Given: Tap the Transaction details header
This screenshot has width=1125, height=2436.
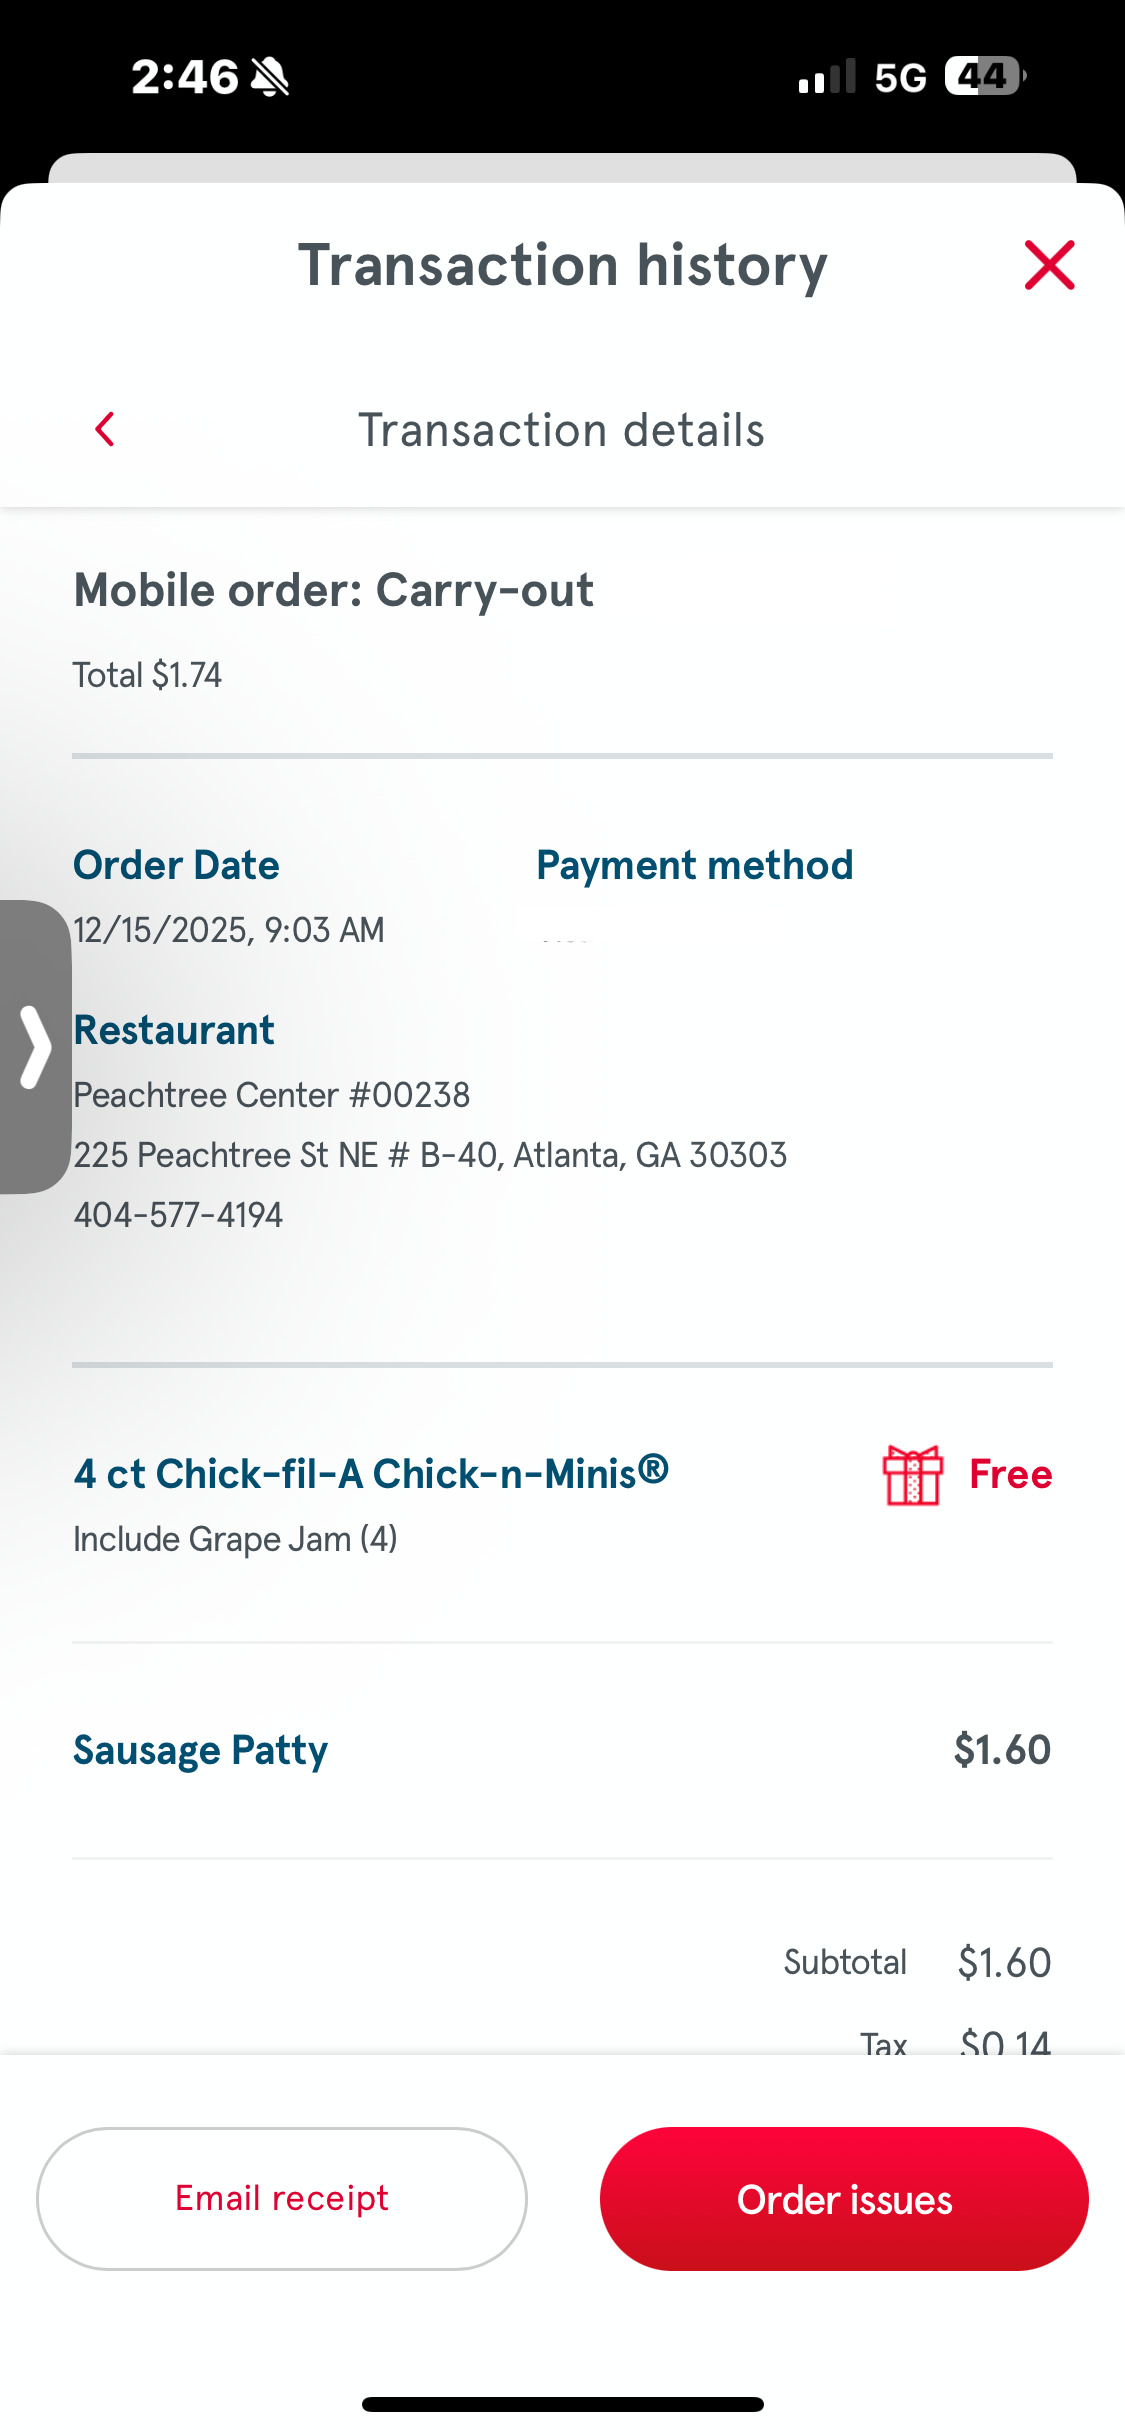Looking at the screenshot, I should (x=561, y=430).
